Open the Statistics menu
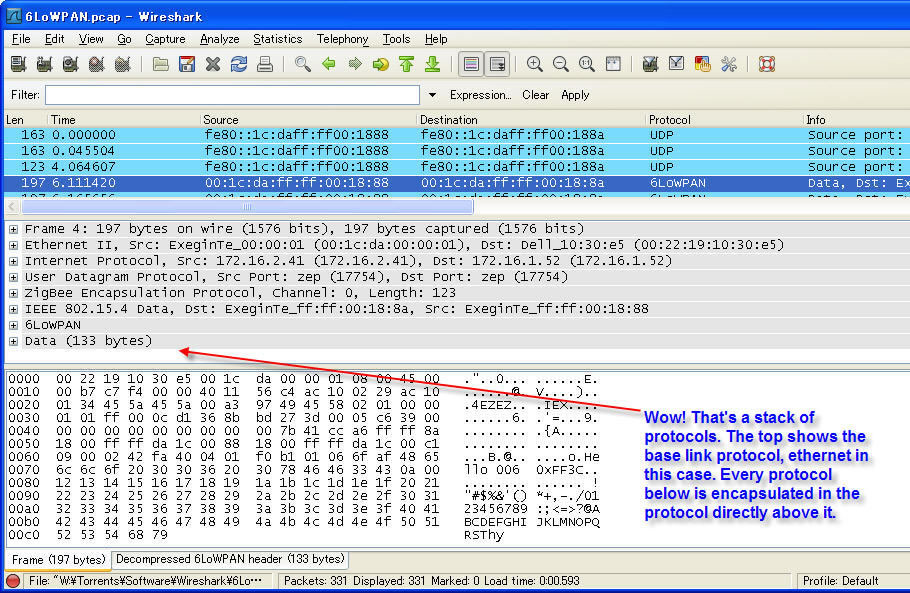Screen dimensions: 910x593 pos(277,39)
